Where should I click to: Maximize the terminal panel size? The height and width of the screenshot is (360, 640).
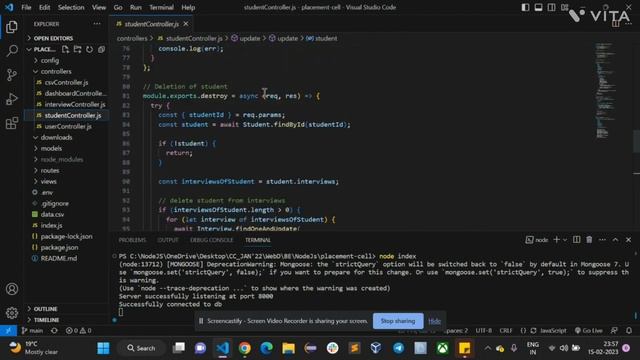click(x=615, y=240)
